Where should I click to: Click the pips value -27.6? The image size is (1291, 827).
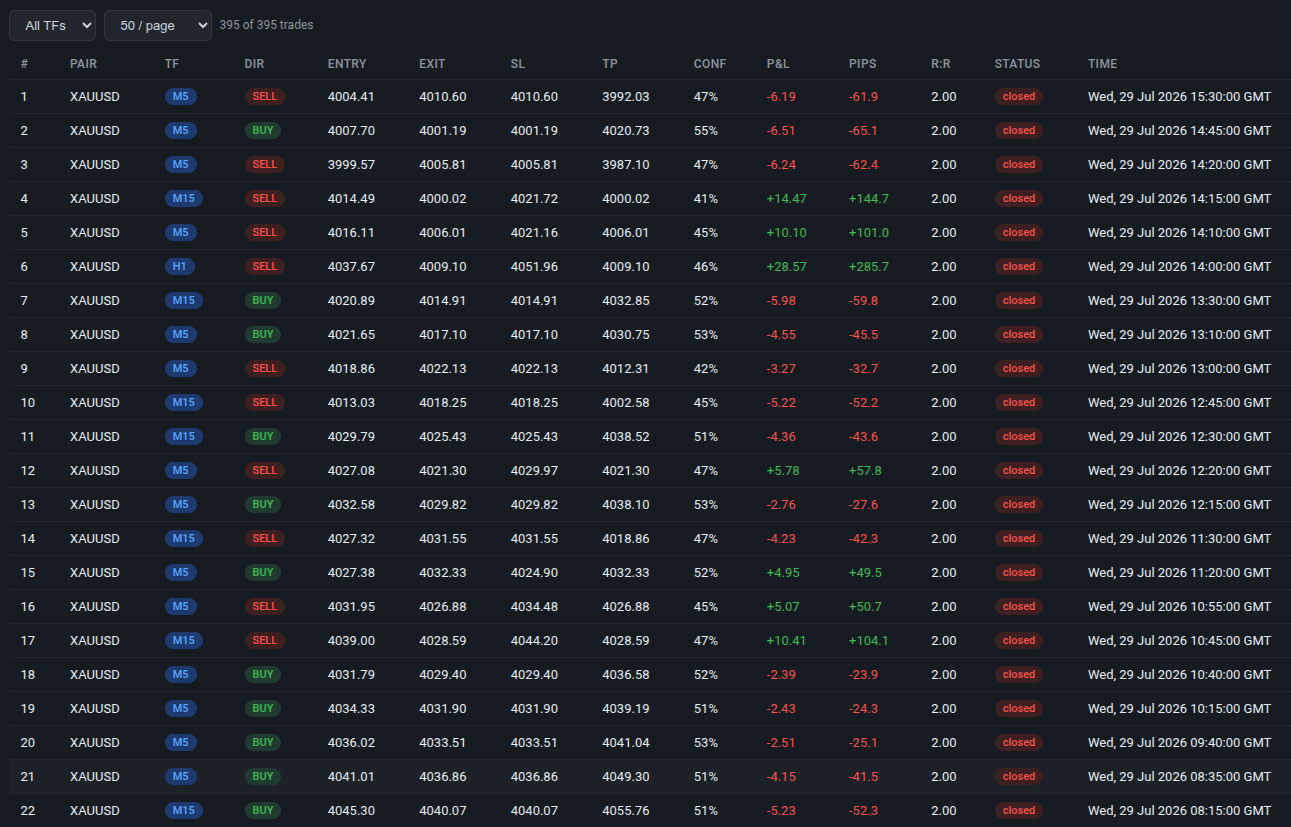864,505
